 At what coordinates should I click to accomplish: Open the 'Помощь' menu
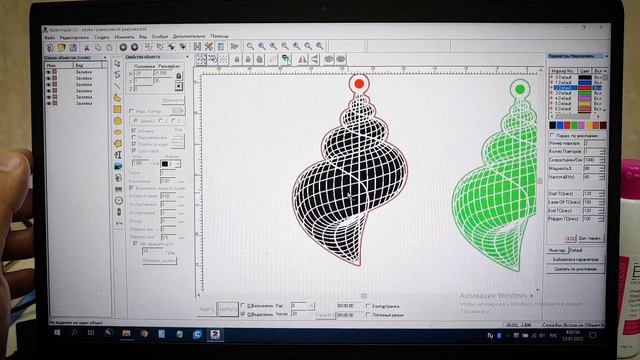tap(220, 36)
